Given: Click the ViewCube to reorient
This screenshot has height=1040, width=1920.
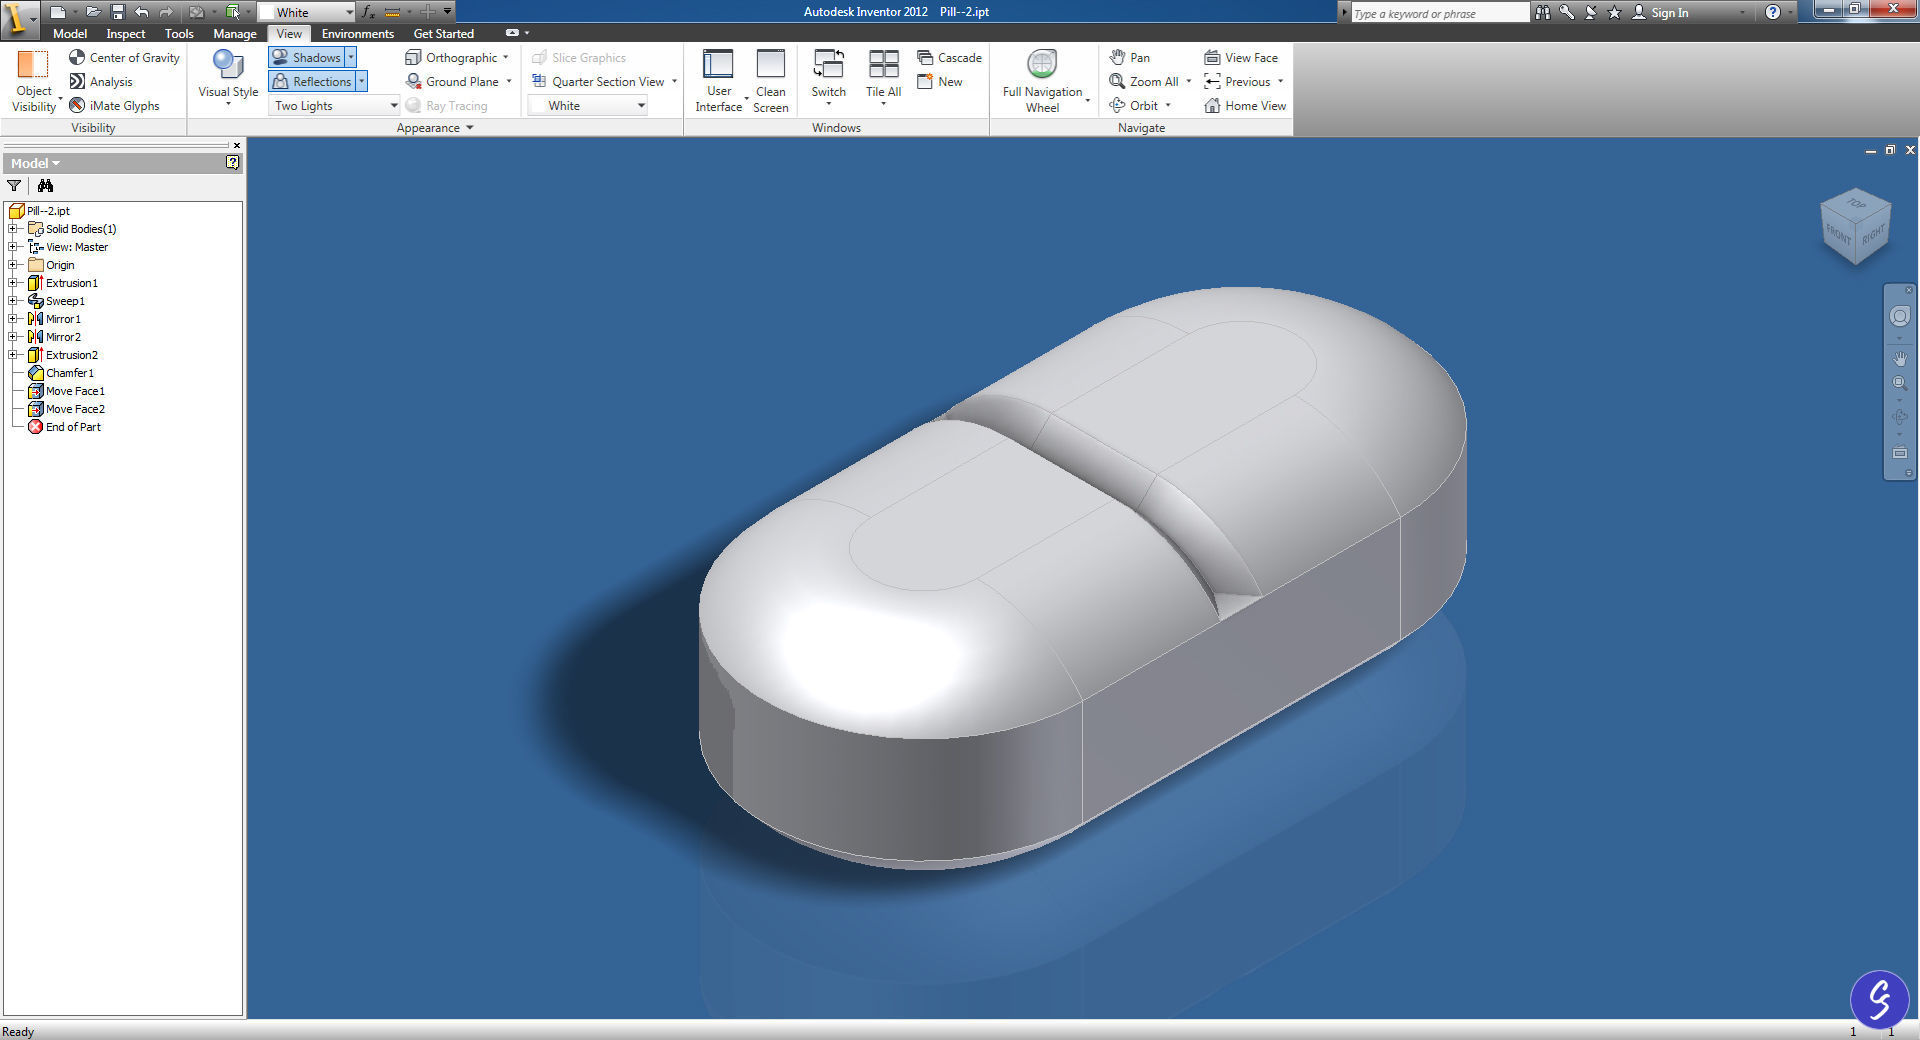Looking at the screenshot, I should 1856,227.
